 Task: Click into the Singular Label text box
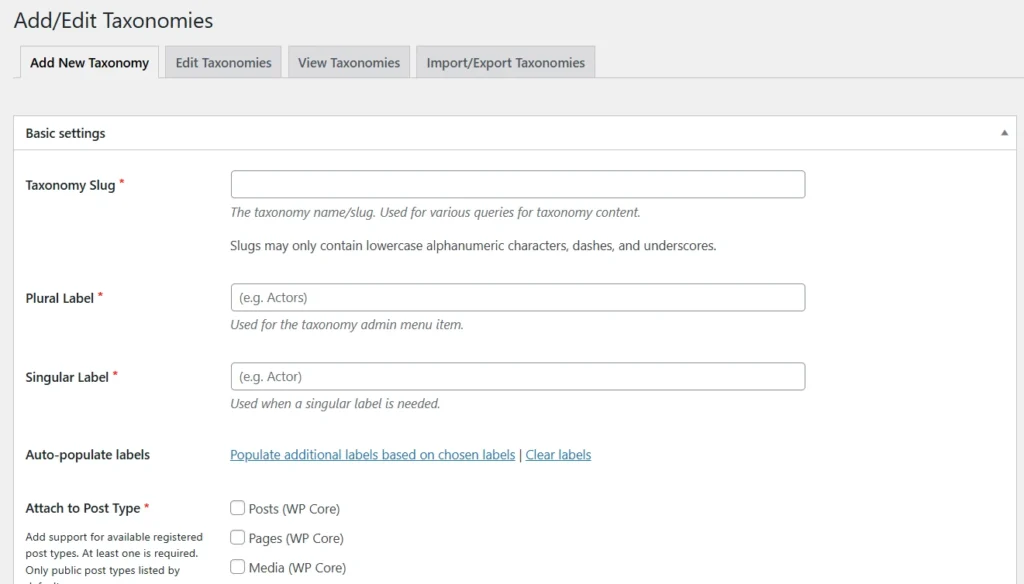[x=517, y=376]
